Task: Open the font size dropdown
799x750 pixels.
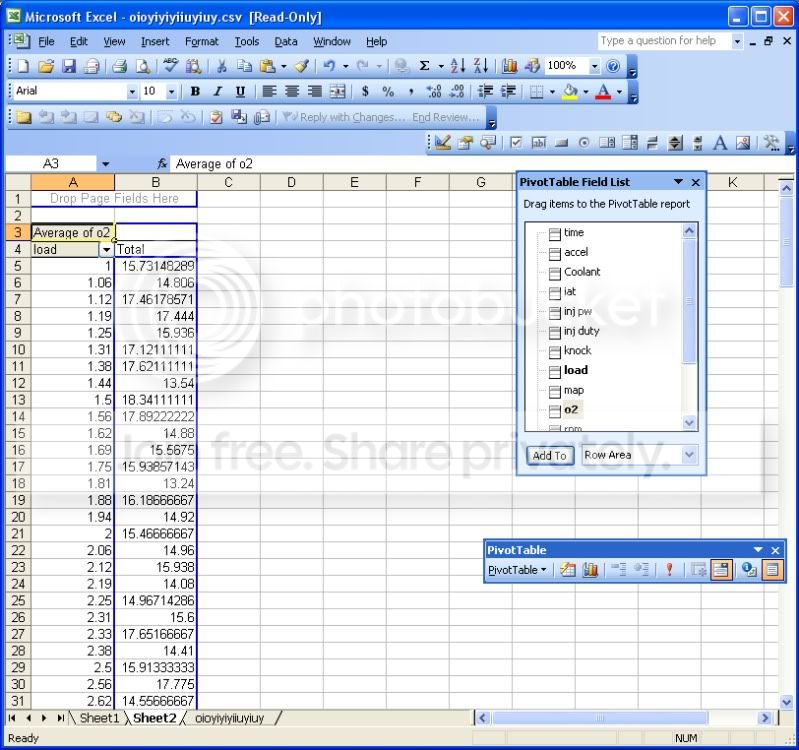Action: tap(172, 92)
